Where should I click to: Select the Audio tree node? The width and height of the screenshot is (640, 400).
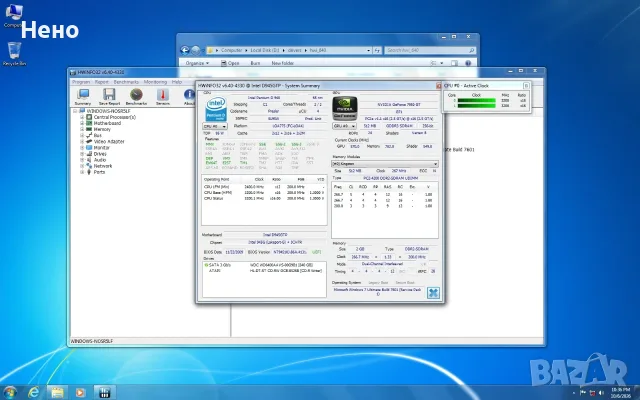point(100,160)
